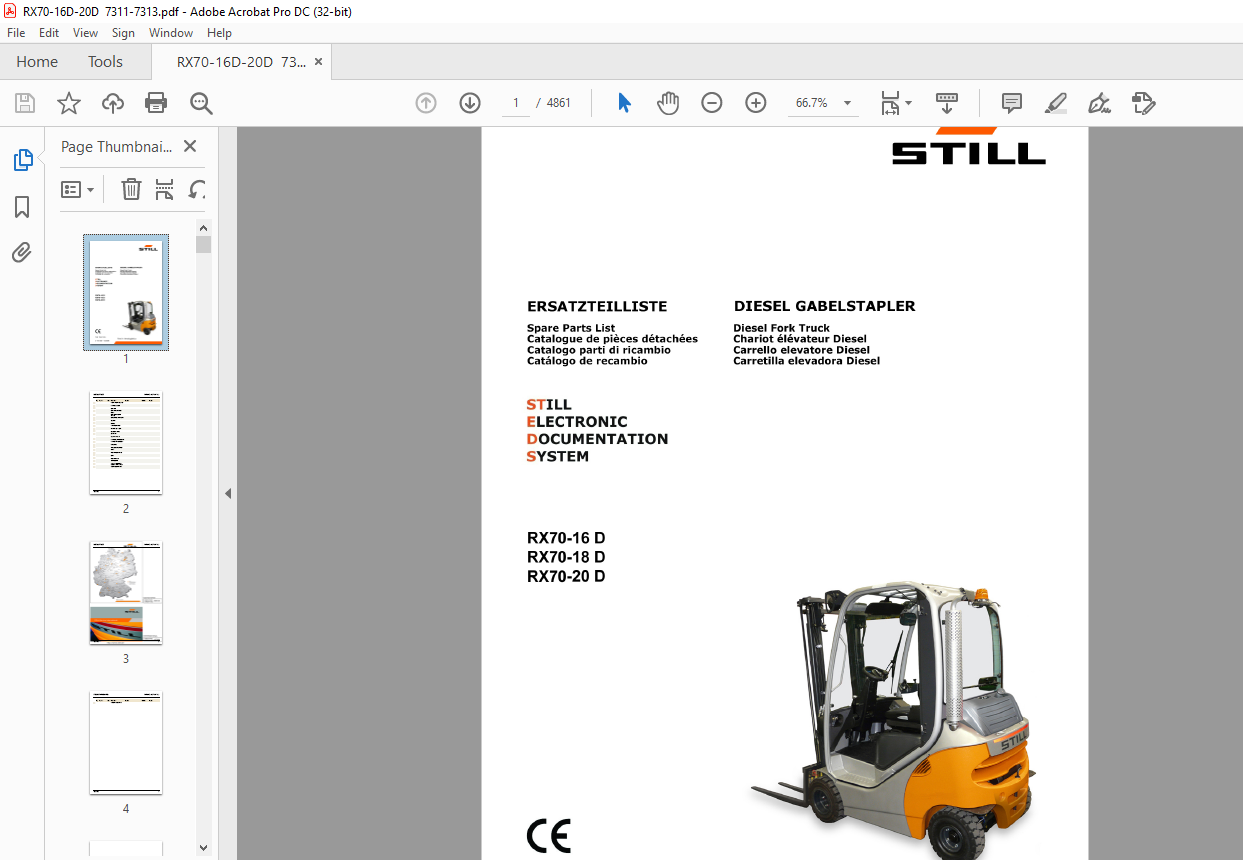Select page 3 thumbnail with map
Image resolution: width=1243 pixels, height=860 pixels.
126,593
